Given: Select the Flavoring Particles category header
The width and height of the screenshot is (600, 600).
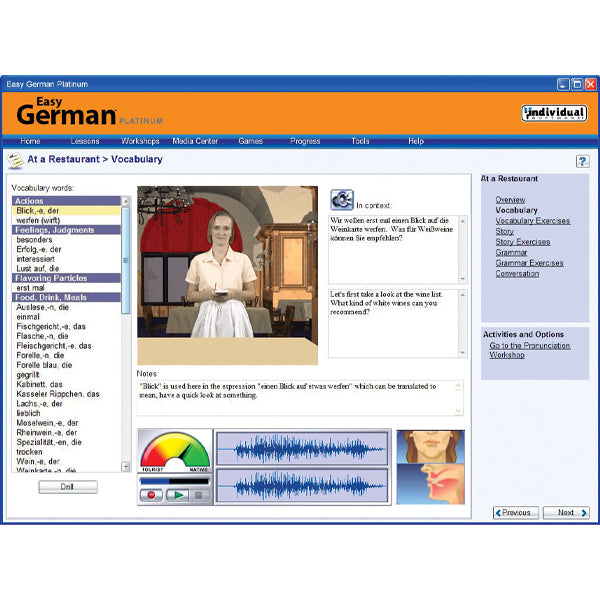Looking at the screenshot, I should [66, 278].
